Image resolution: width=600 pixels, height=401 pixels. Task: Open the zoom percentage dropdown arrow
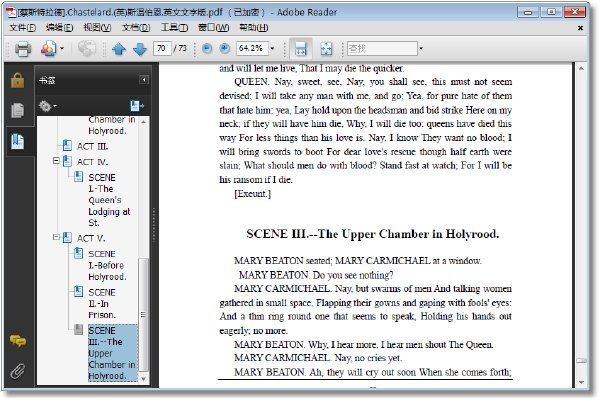coord(272,49)
